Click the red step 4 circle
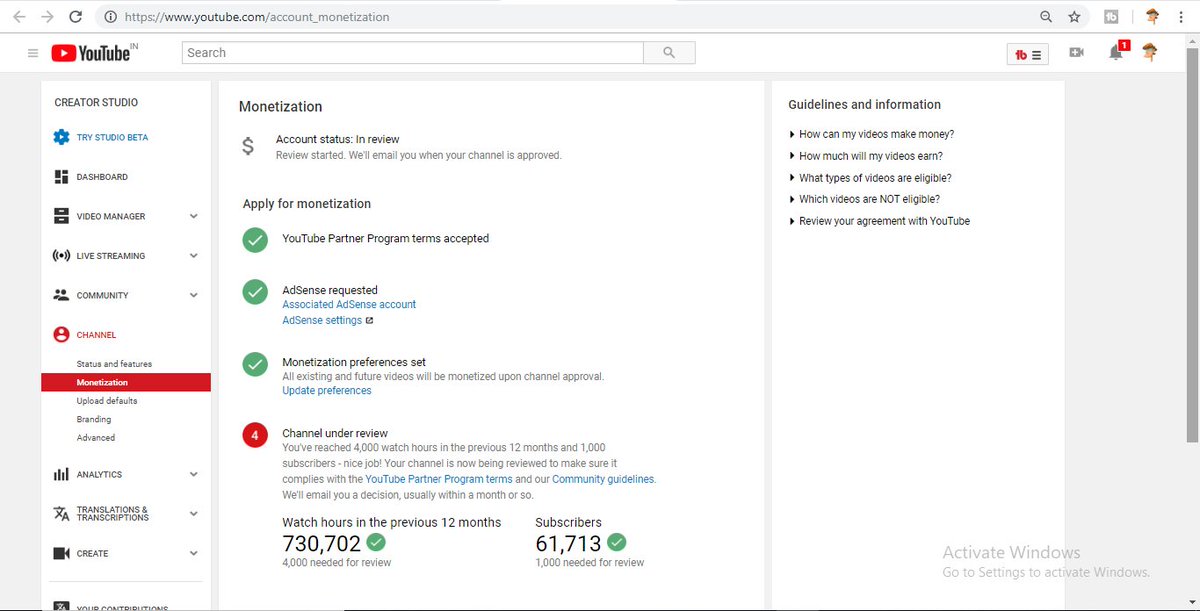The height and width of the screenshot is (611, 1200). point(255,436)
